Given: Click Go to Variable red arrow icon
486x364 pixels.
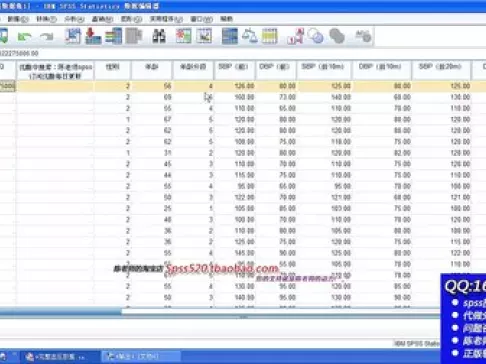Looking at the screenshot, I should pos(93,36).
